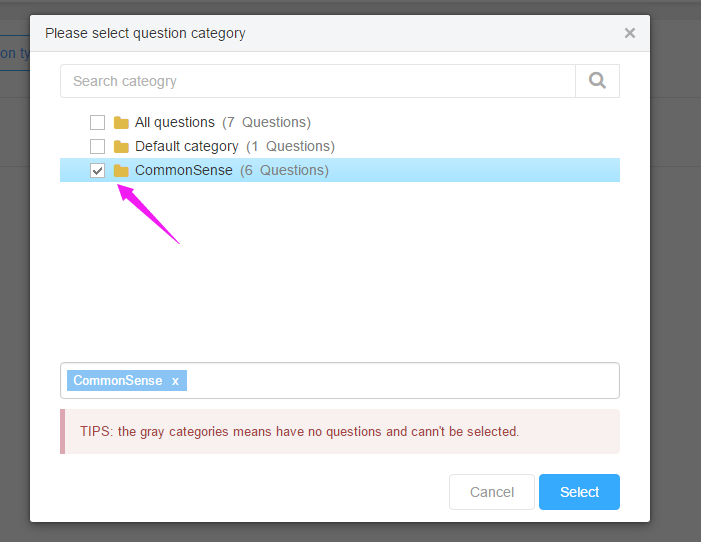Click the CommonSense folder icon
The image size is (701, 542).
(x=121, y=170)
